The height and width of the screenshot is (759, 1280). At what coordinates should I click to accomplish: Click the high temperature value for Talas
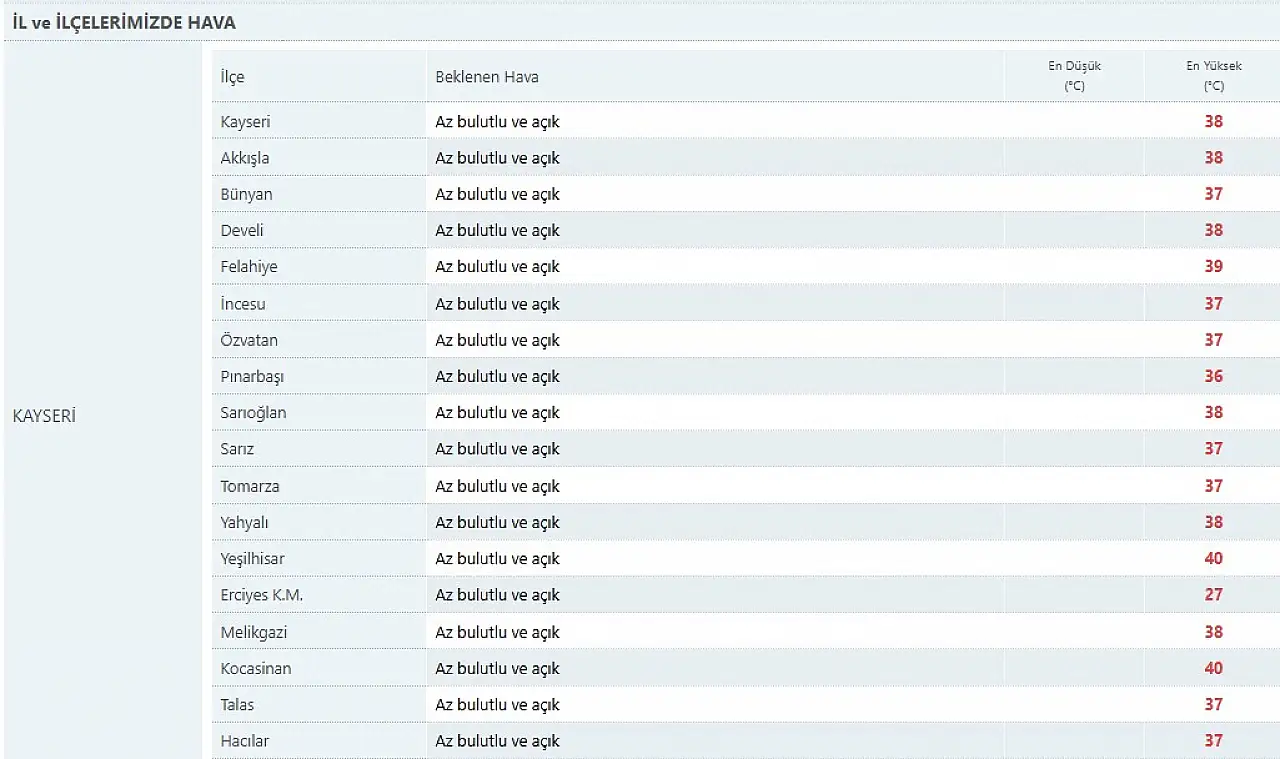(x=1213, y=704)
